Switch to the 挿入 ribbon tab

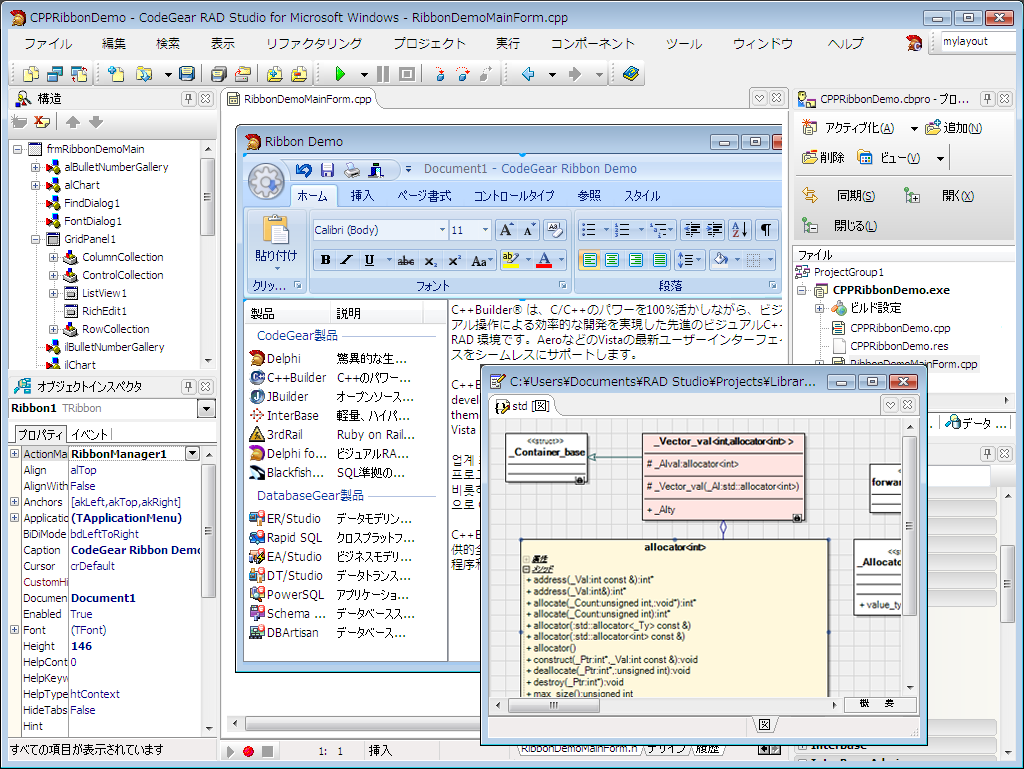(x=362, y=196)
